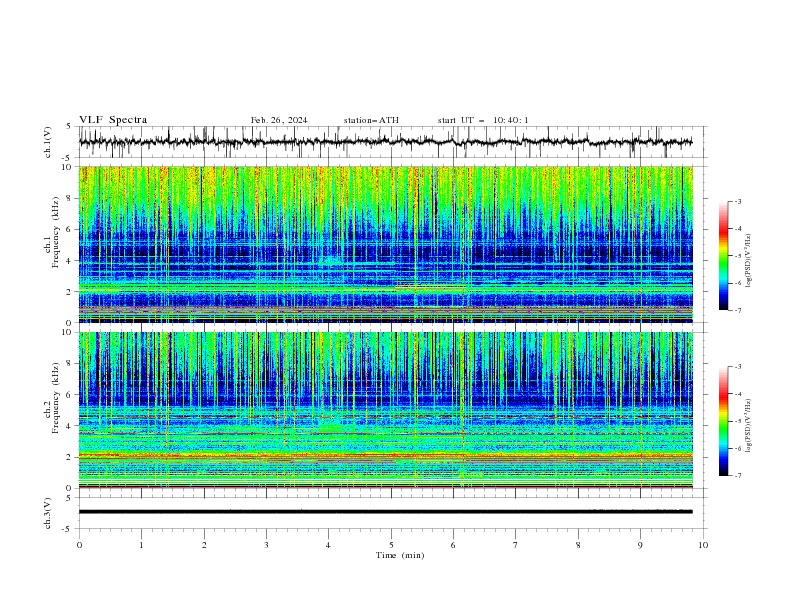Image resolution: width=792 pixels, height=612 pixels.
Task: Click the ch.1 voltage waveform trace
Action: click(385, 142)
